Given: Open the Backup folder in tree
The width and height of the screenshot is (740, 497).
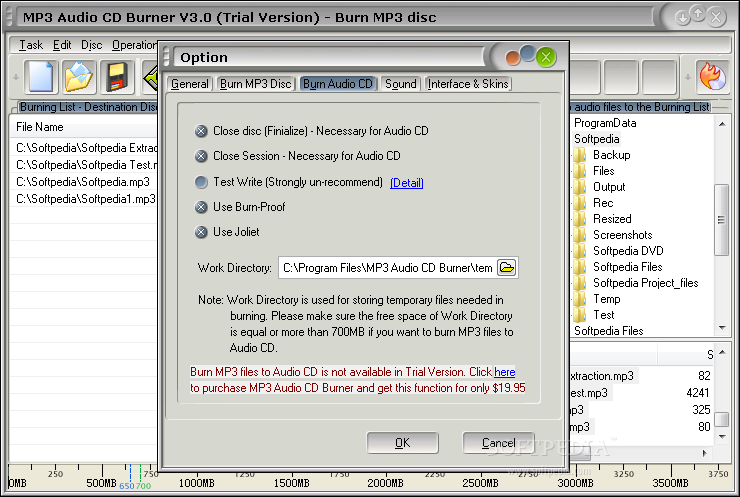Looking at the screenshot, I should (611, 155).
